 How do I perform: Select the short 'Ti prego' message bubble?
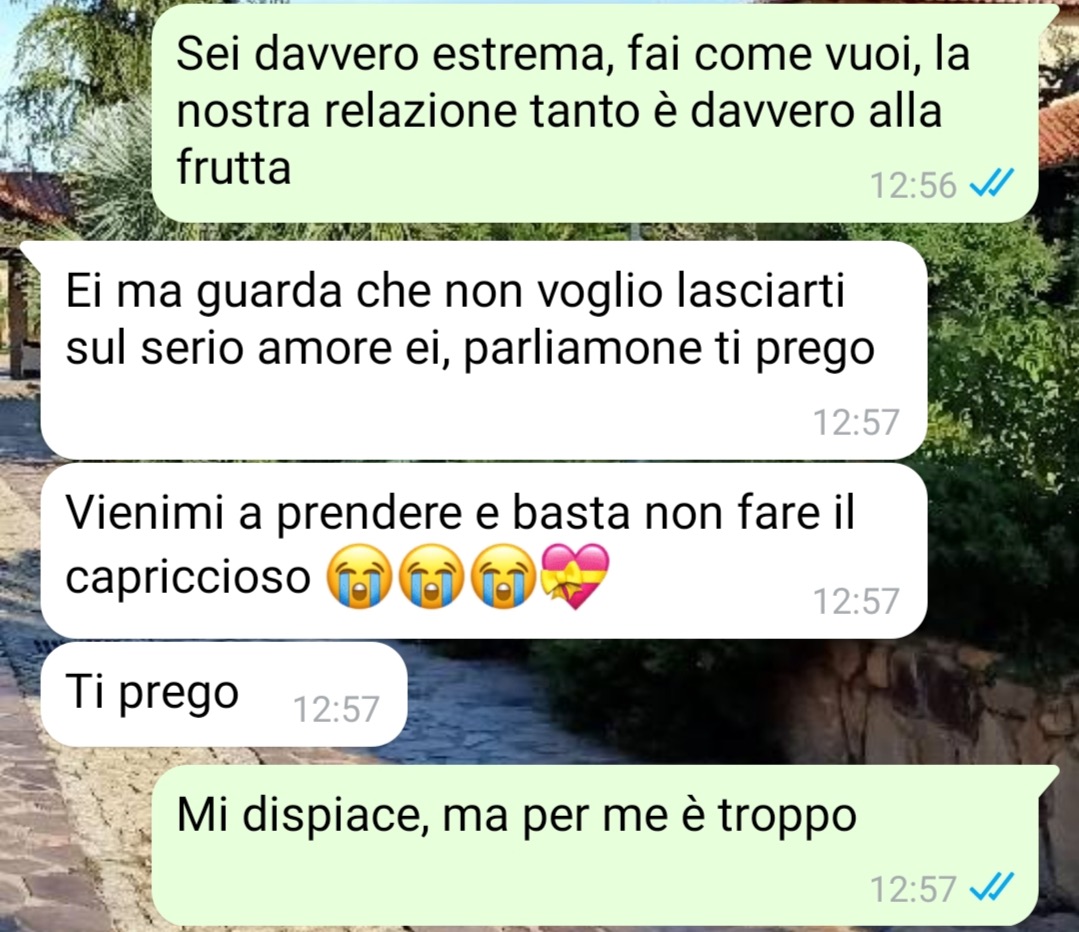(224, 694)
